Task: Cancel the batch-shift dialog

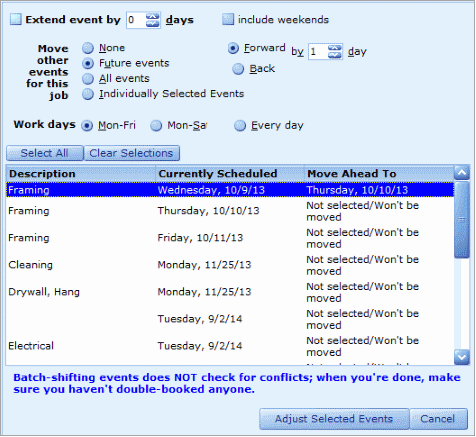Action: click(438, 419)
